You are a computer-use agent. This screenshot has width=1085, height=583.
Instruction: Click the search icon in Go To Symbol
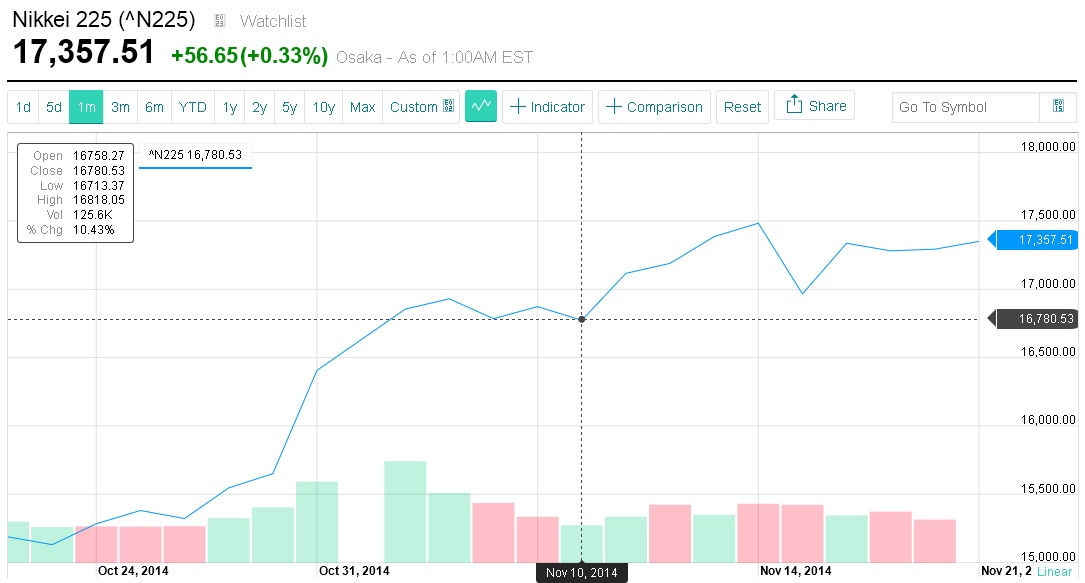[1058, 107]
